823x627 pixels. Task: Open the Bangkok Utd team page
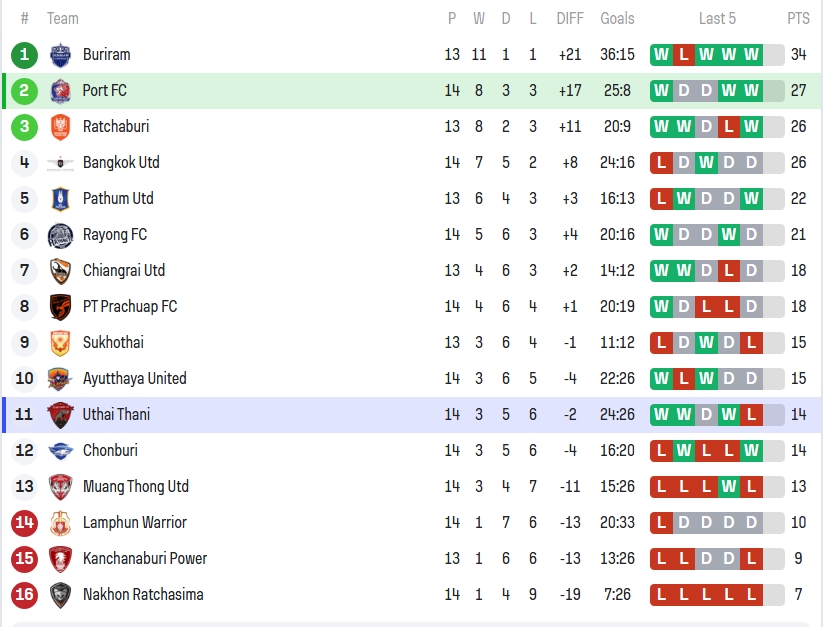pos(121,163)
